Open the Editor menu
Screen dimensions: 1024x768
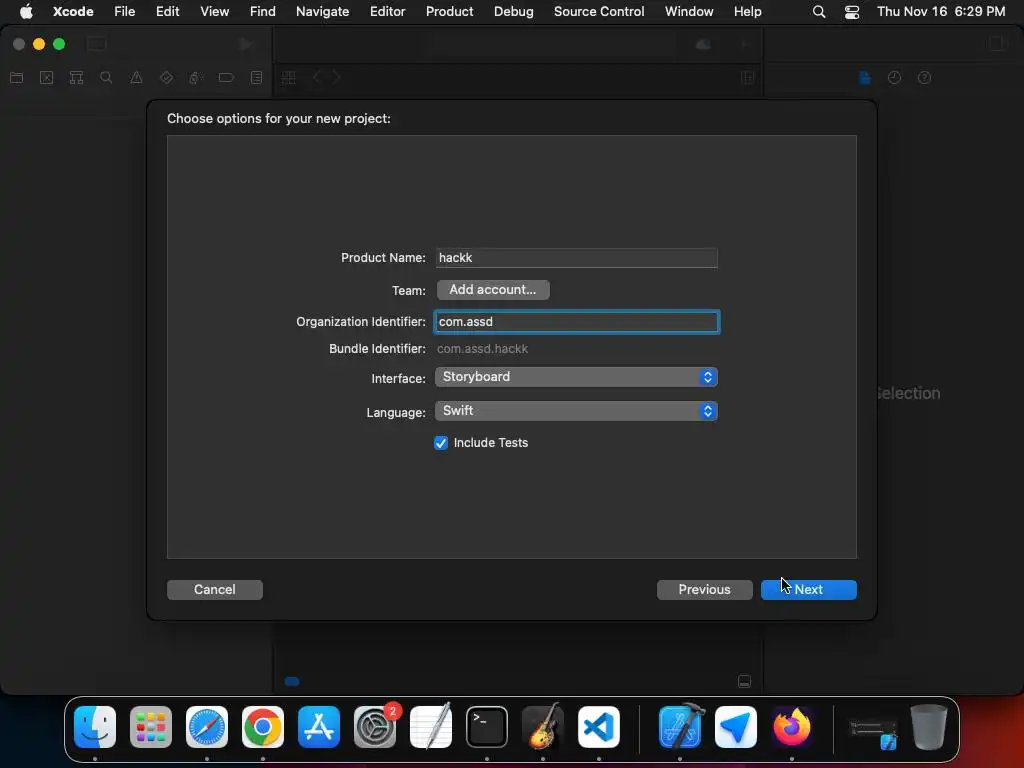click(387, 11)
